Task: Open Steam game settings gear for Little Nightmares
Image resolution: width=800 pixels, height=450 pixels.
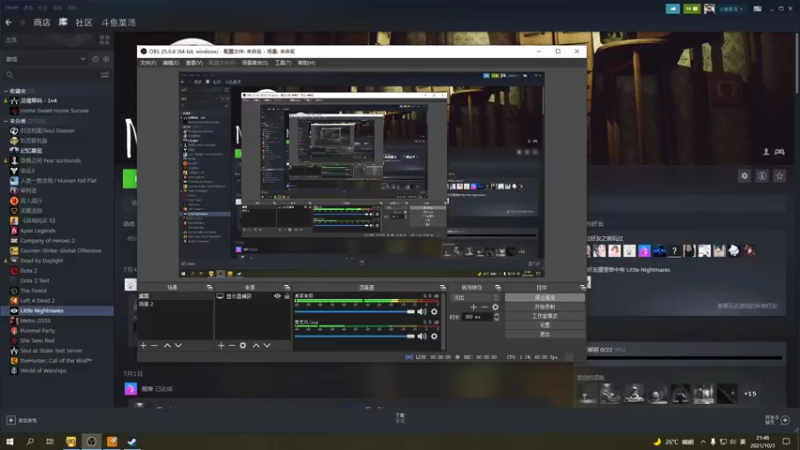Action: click(744, 176)
